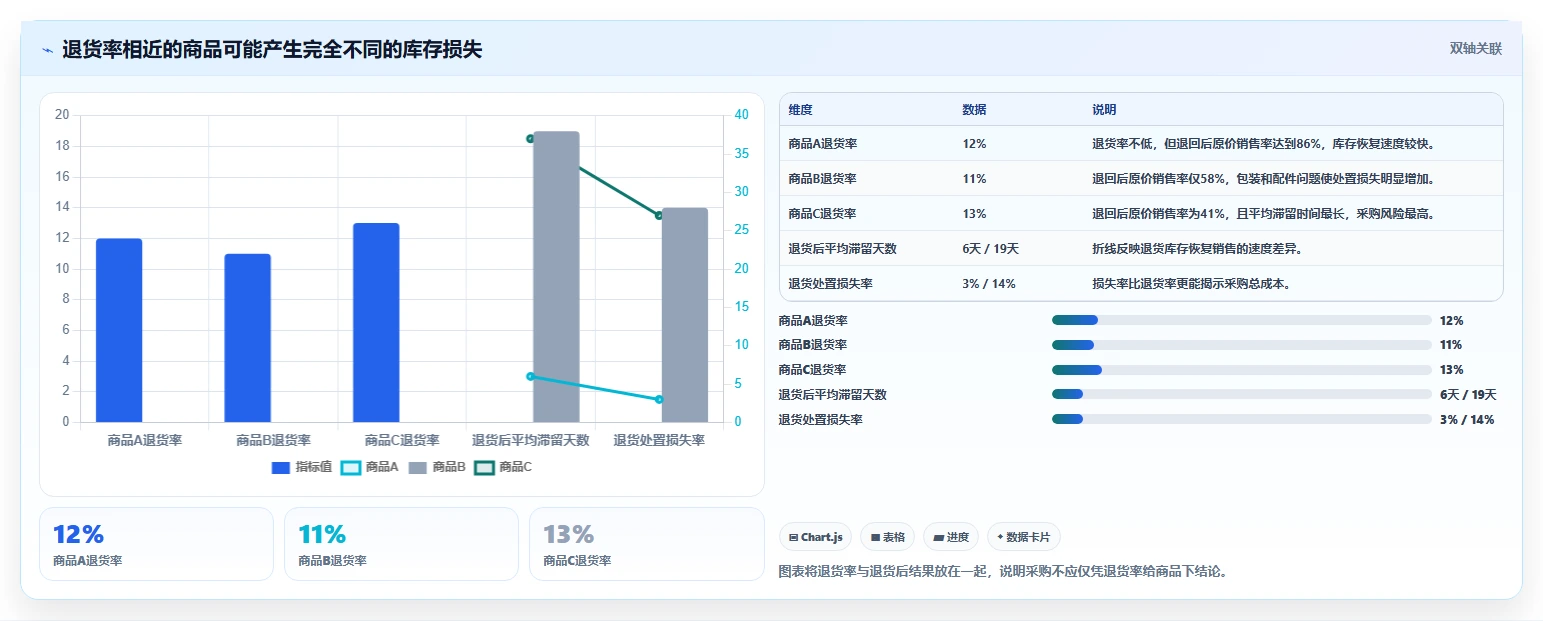Open the 11% 商品B退货率 card

pyautogui.click(x=401, y=544)
